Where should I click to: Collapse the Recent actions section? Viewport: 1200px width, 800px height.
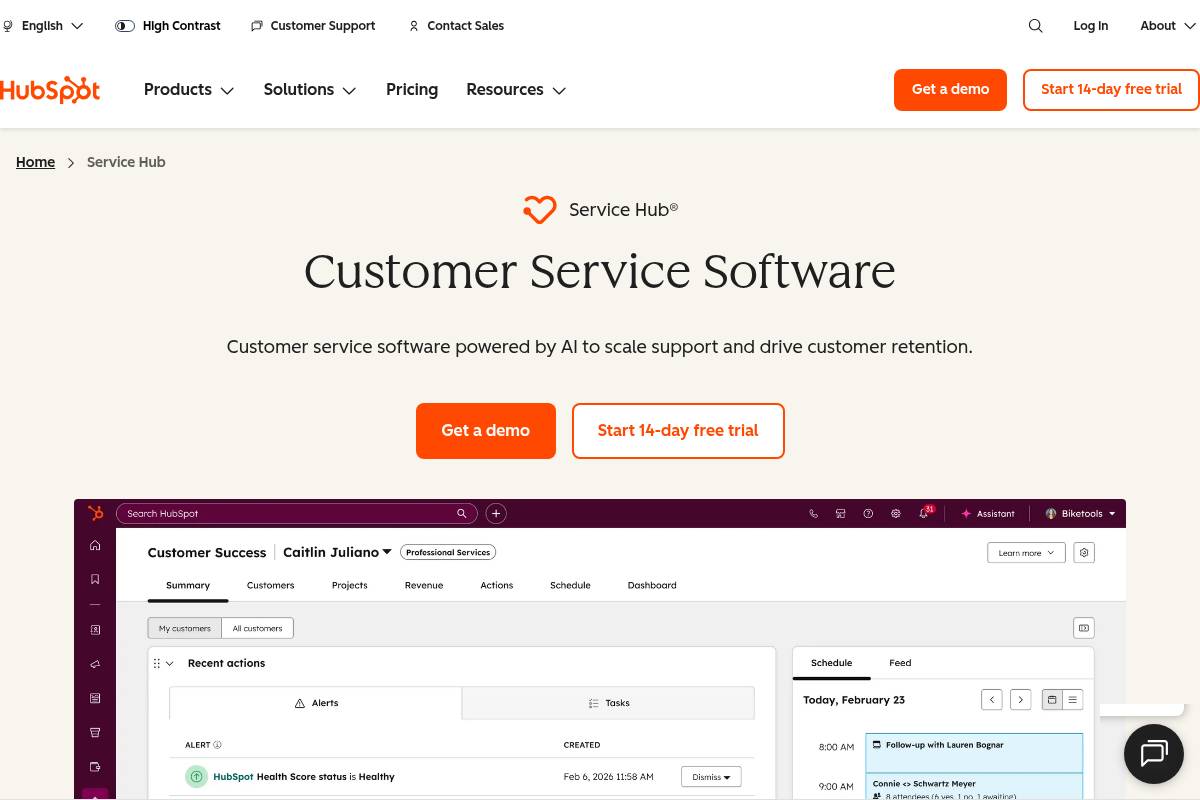pos(170,663)
